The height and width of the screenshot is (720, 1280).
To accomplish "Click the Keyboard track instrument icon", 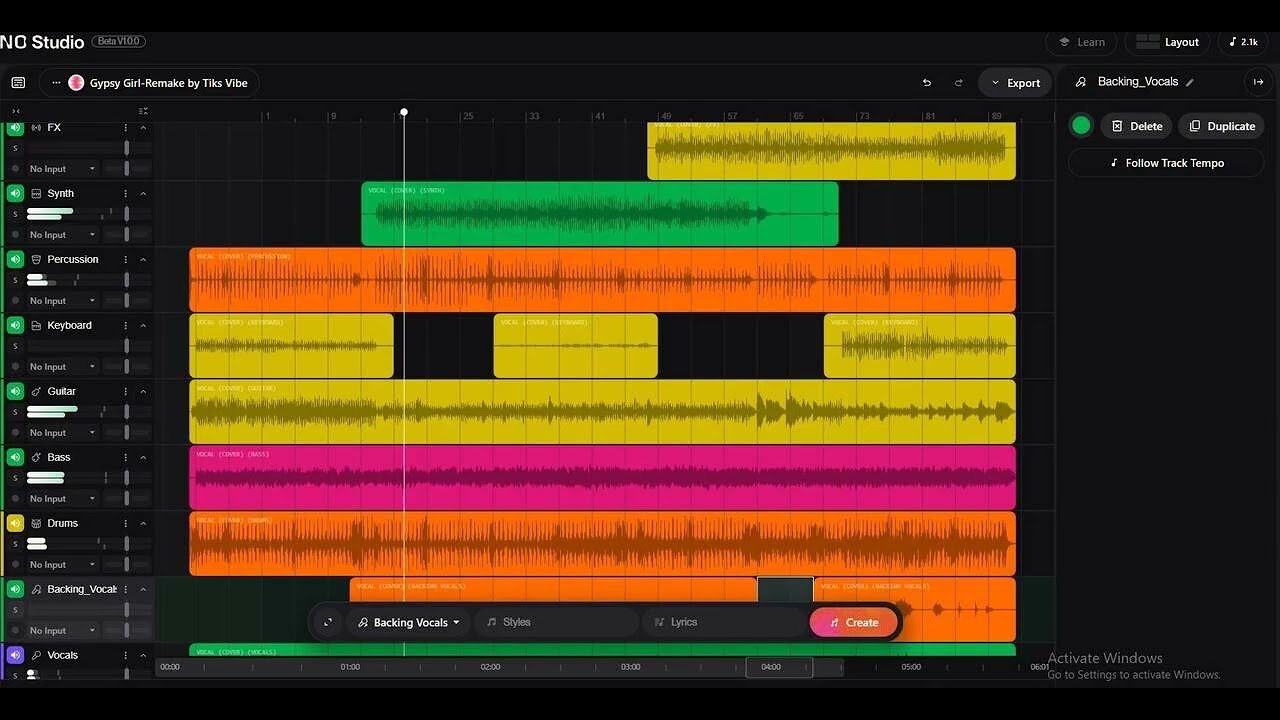I will click(37, 325).
